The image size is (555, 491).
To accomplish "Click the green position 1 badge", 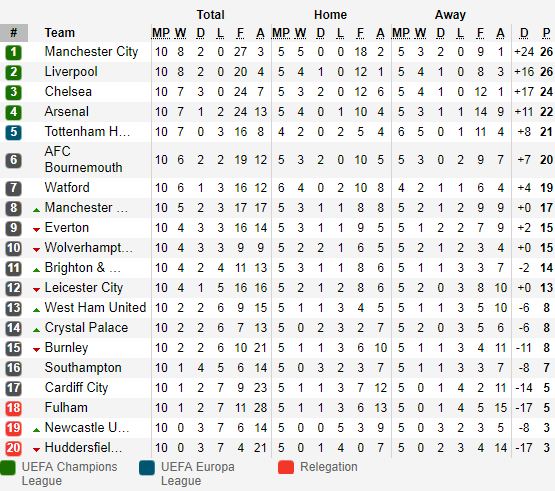I will (x=13, y=52).
